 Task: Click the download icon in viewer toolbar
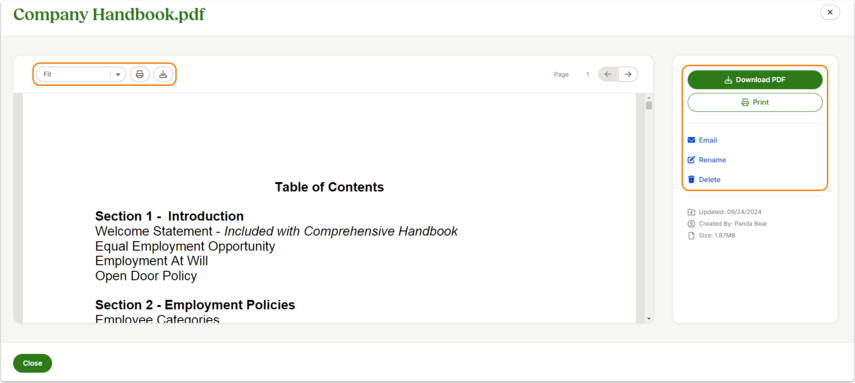click(162, 74)
